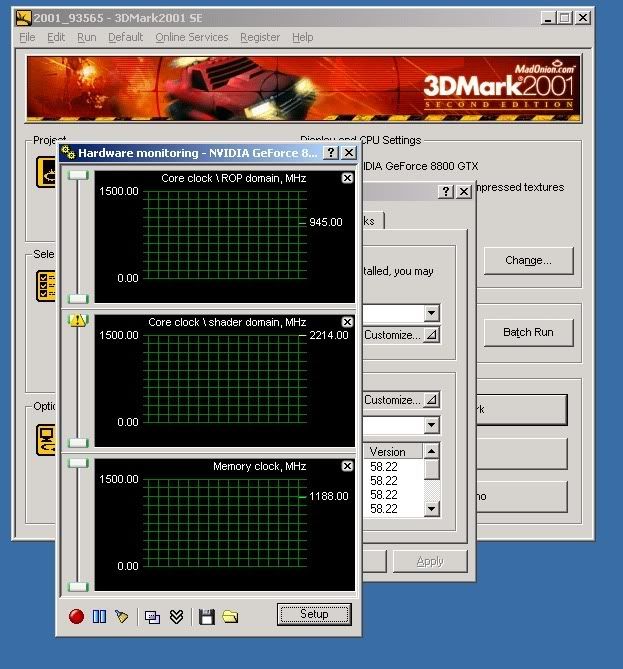Click lower Customize... button
This screenshot has width=623, height=669.
coord(401,400)
